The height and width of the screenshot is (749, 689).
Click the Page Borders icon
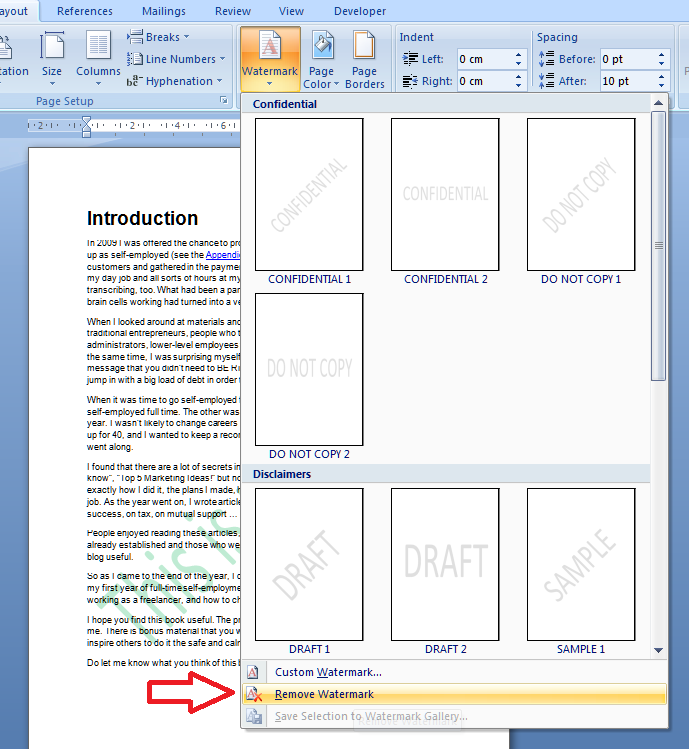364,46
